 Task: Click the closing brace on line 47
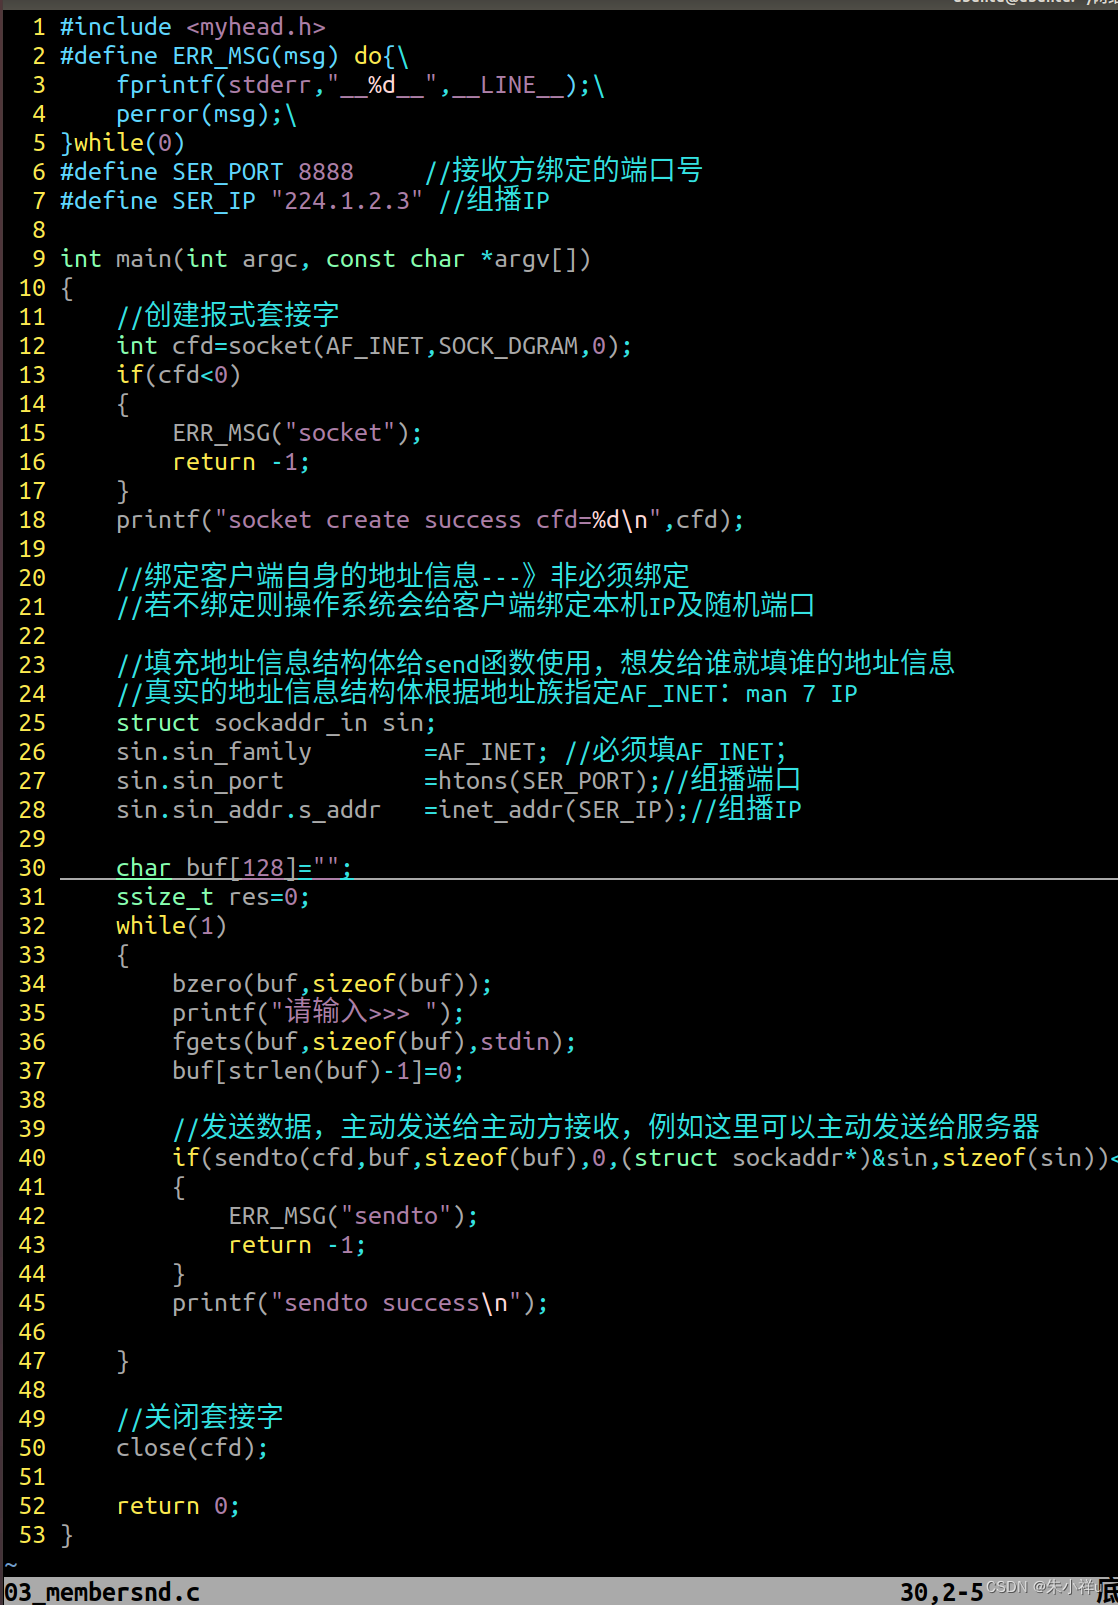tap(123, 1361)
